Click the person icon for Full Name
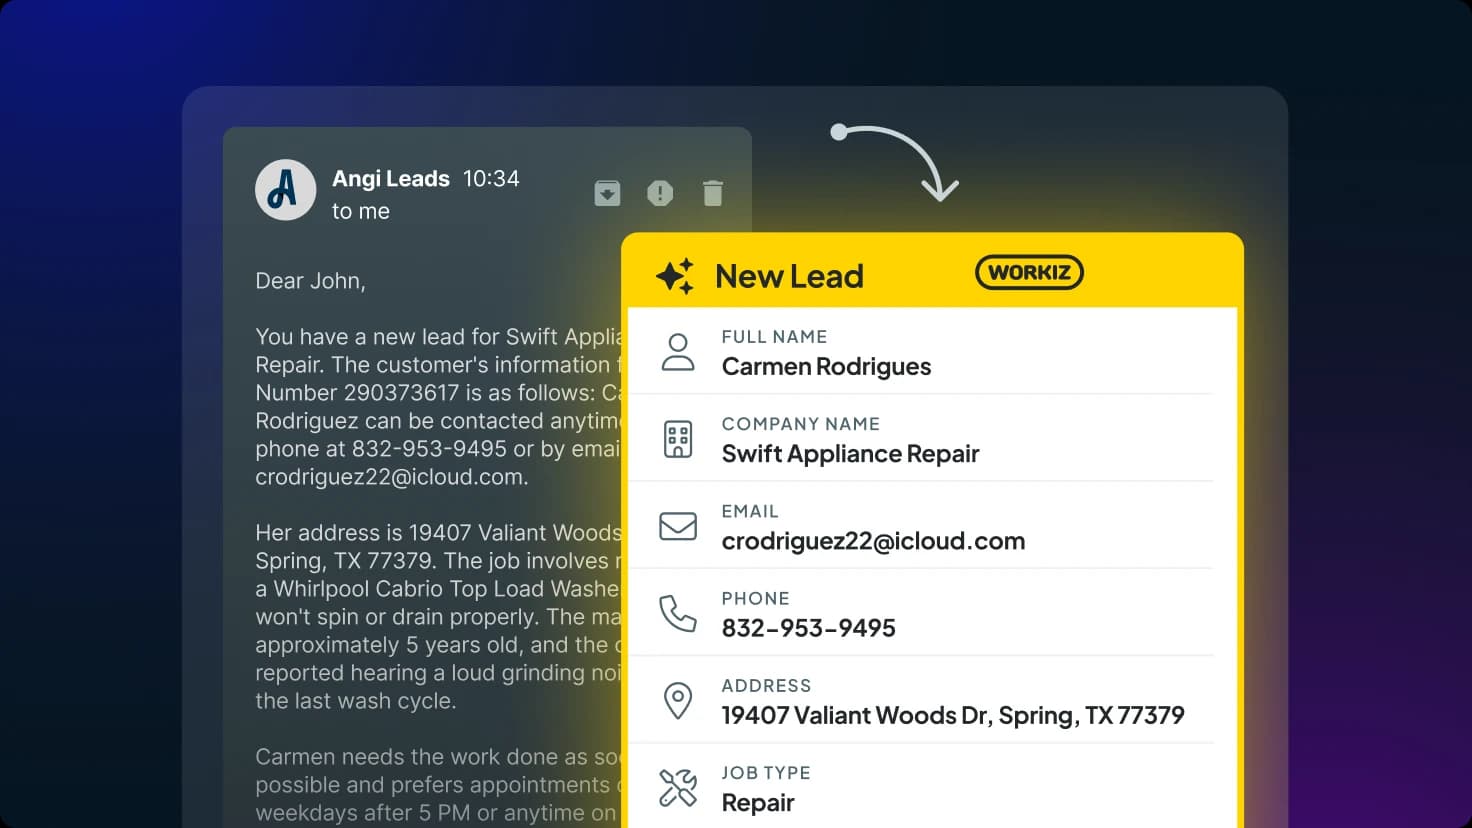Viewport: 1472px width, 828px height. pyautogui.click(x=678, y=352)
